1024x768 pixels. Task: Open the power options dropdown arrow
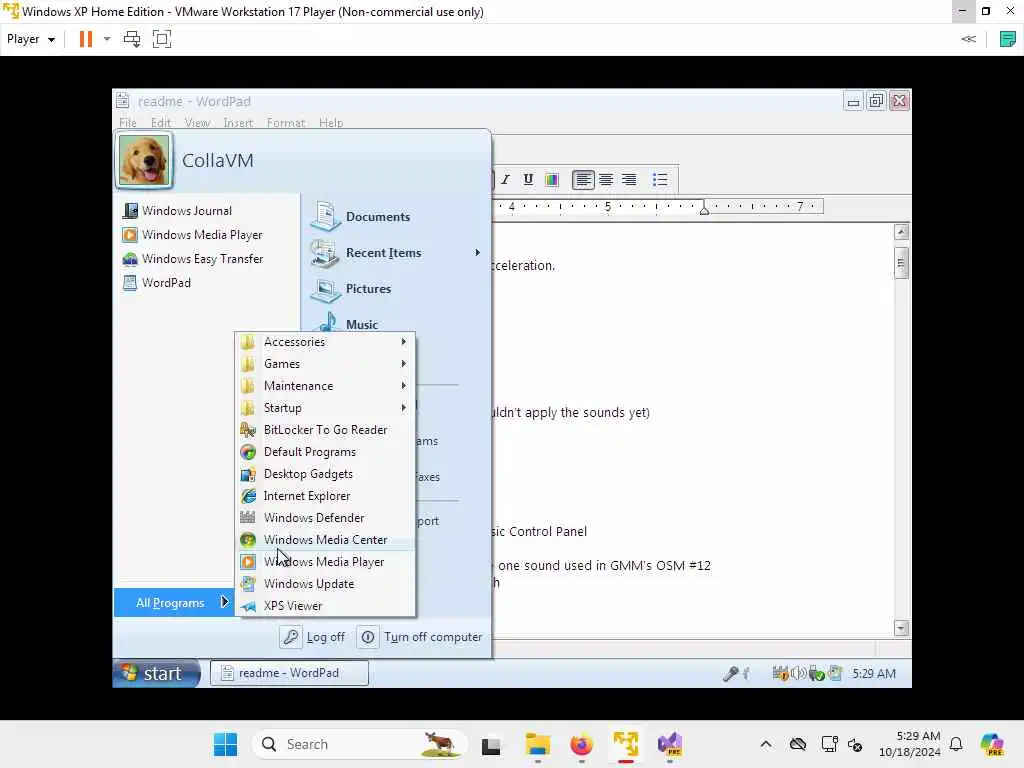(107, 39)
